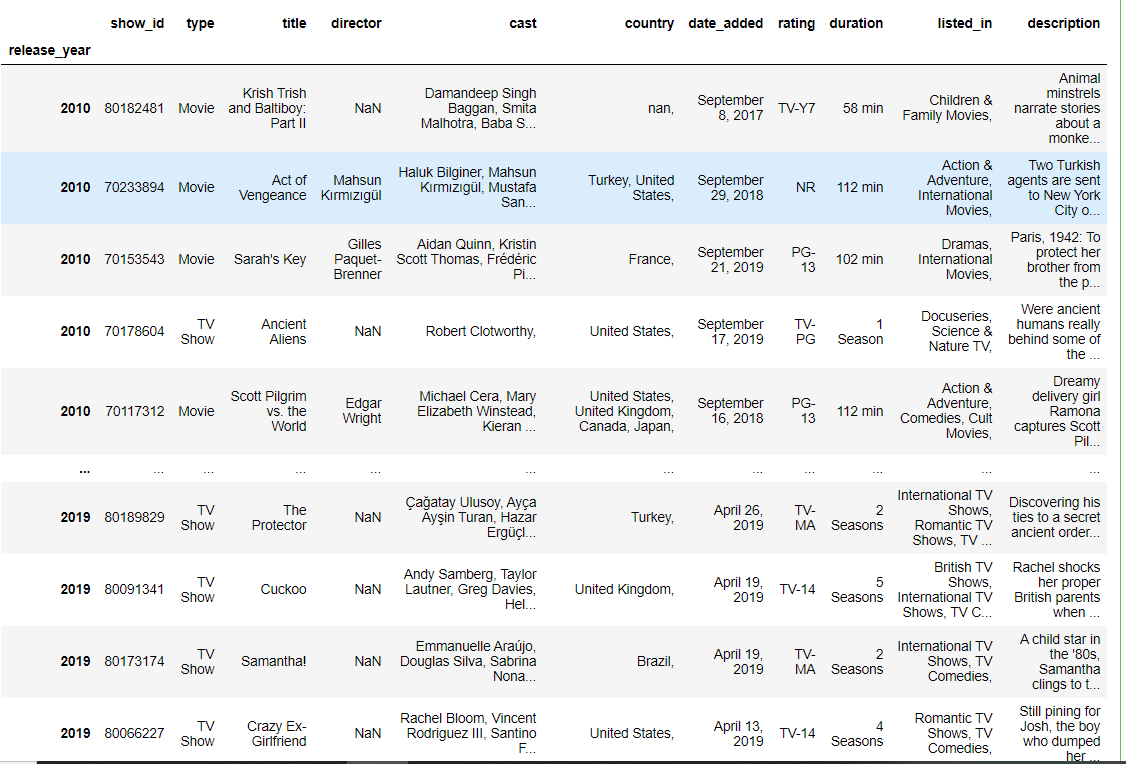Click date 'September 8, 2017'
1126x764 pixels.
[x=730, y=108]
